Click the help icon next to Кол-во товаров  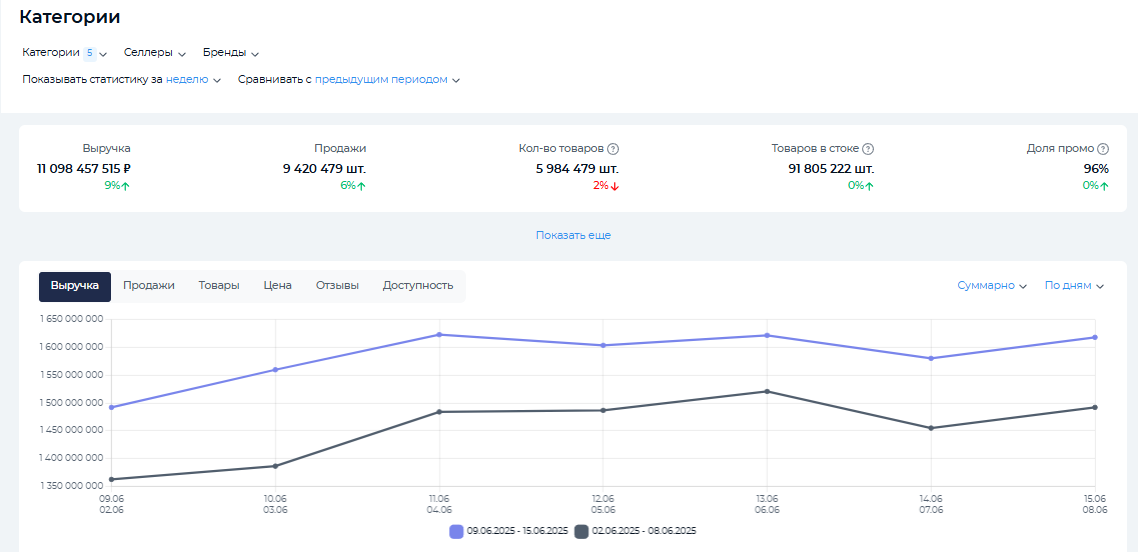tap(613, 148)
